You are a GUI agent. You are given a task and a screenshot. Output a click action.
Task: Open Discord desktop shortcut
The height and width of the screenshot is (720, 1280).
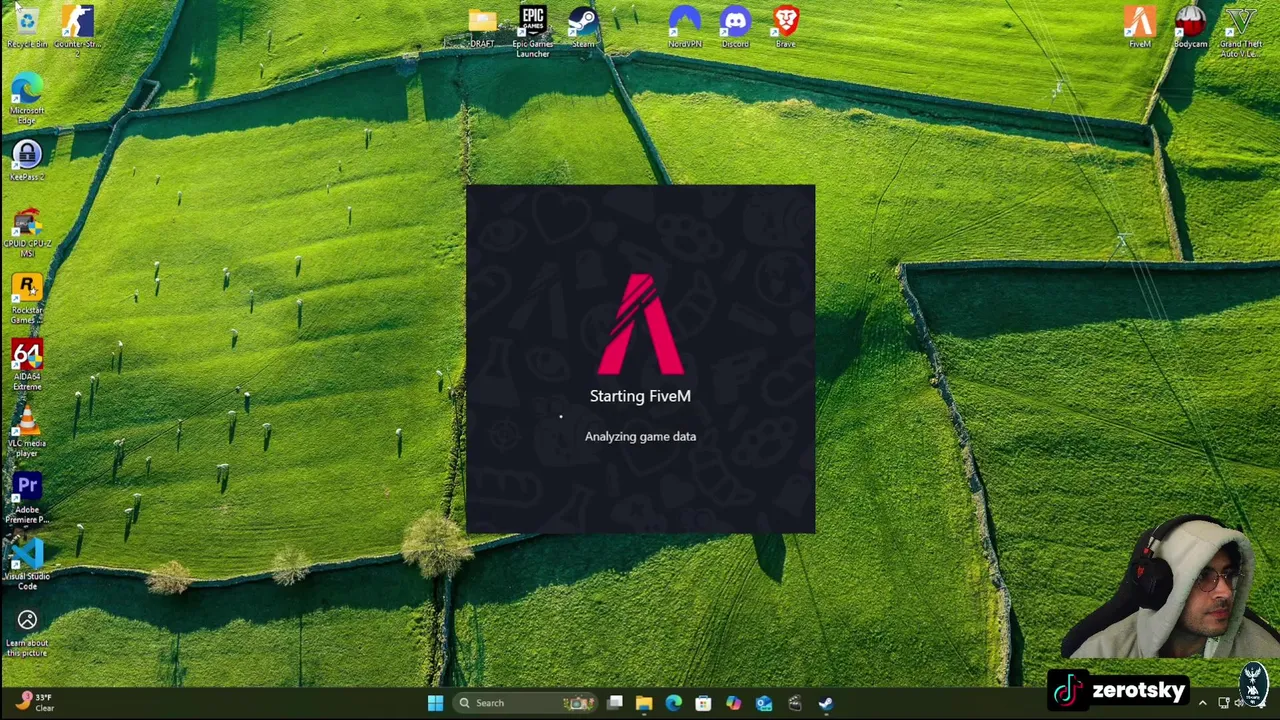(x=735, y=27)
